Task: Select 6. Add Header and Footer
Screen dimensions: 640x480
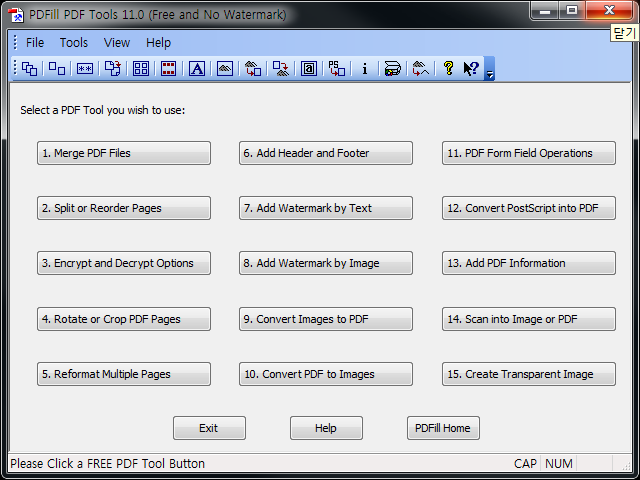Action: click(x=326, y=153)
